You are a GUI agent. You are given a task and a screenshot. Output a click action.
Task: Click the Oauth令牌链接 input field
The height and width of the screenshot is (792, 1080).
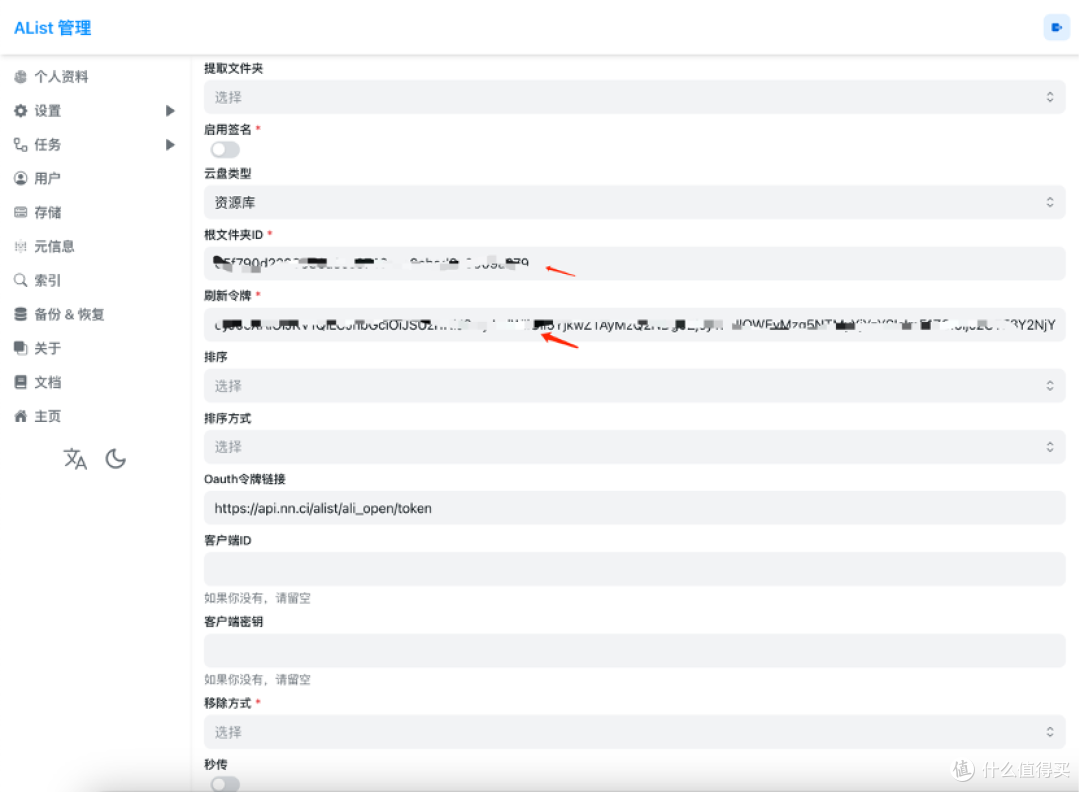tap(634, 508)
